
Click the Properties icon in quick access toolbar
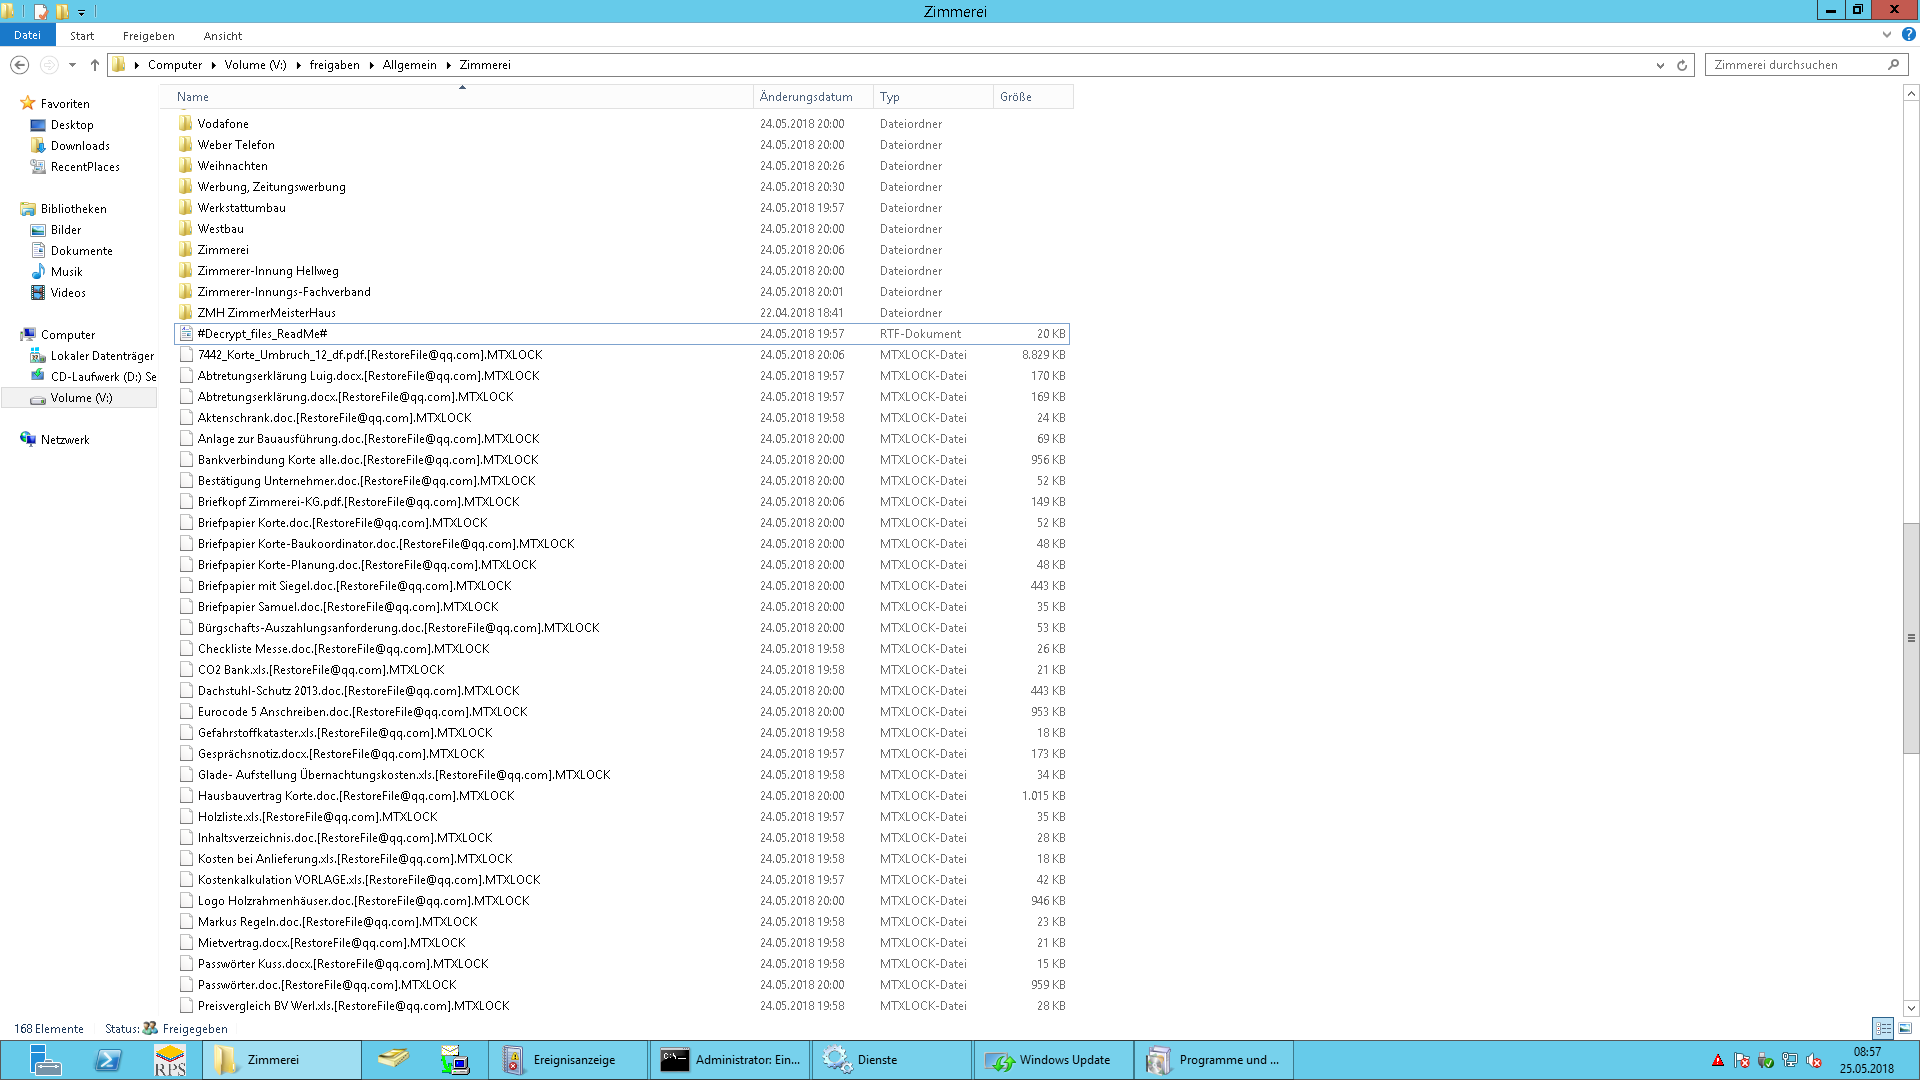[40, 11]
